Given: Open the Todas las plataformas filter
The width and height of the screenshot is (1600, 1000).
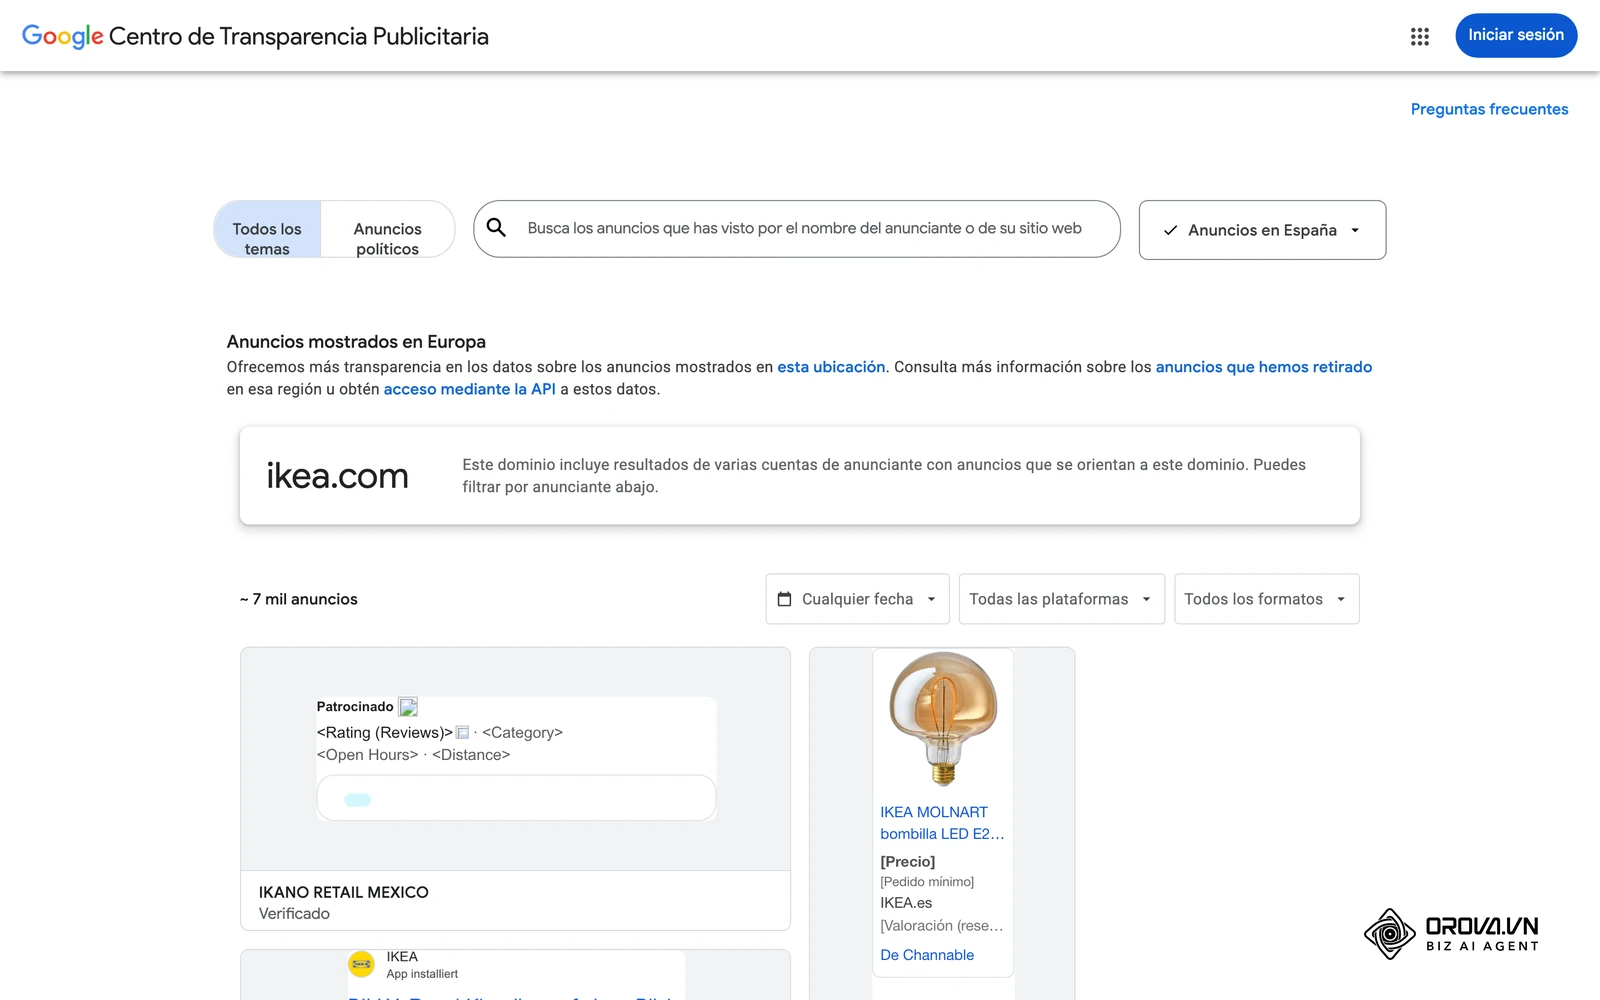Looking at the screenshot, I should point(1062,599).
